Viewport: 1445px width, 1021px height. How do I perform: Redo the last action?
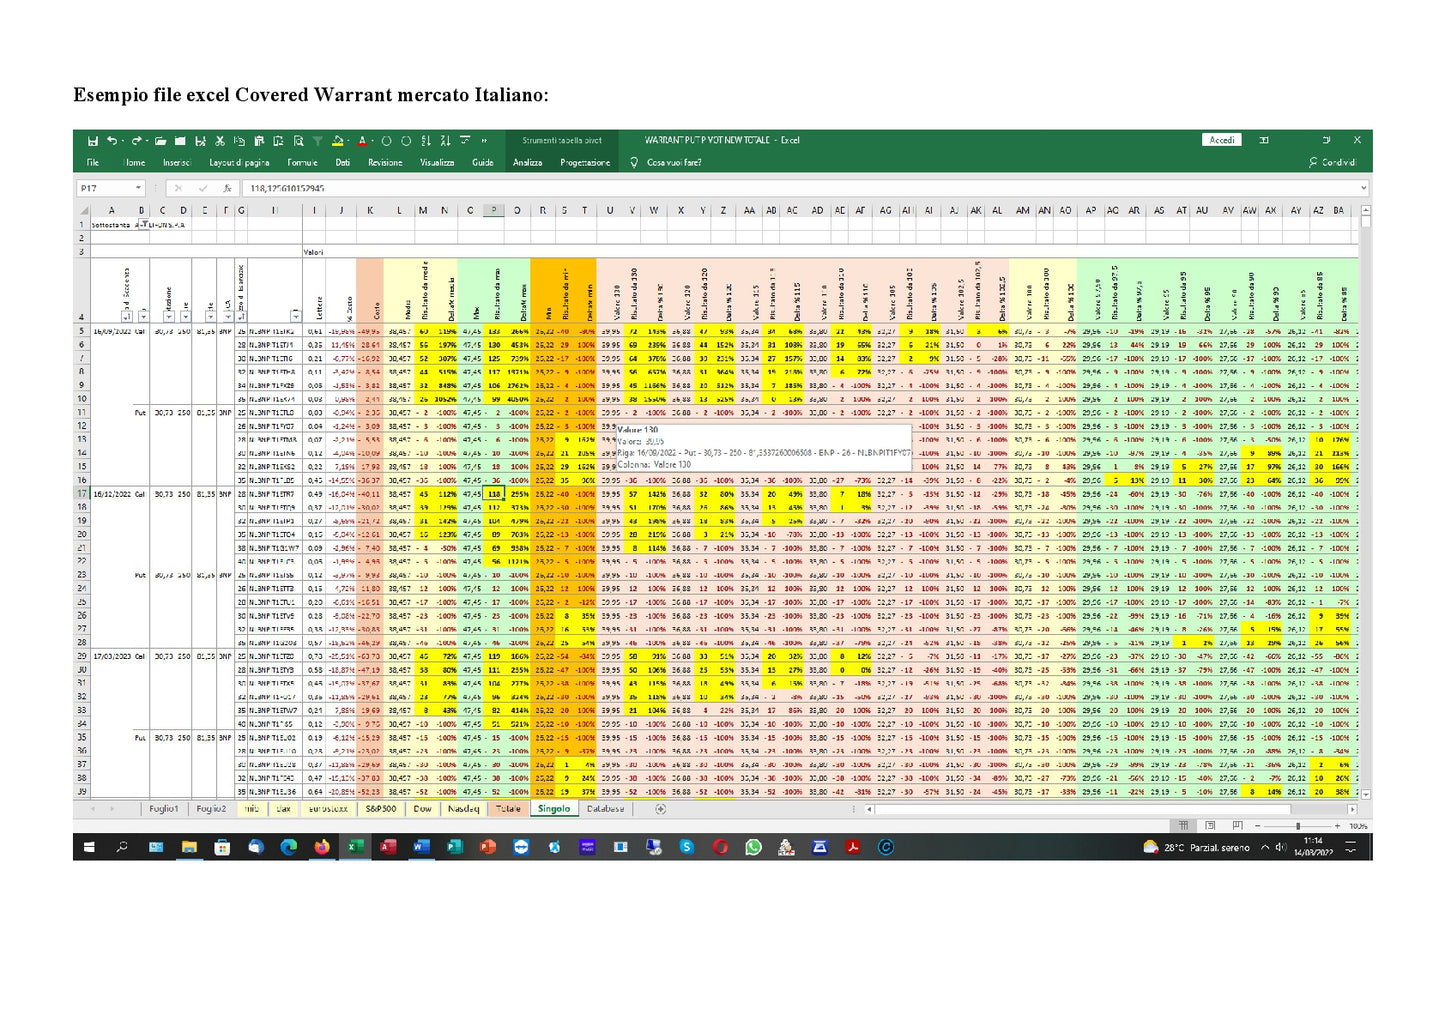pyautogui.click(x=136, y=141)
